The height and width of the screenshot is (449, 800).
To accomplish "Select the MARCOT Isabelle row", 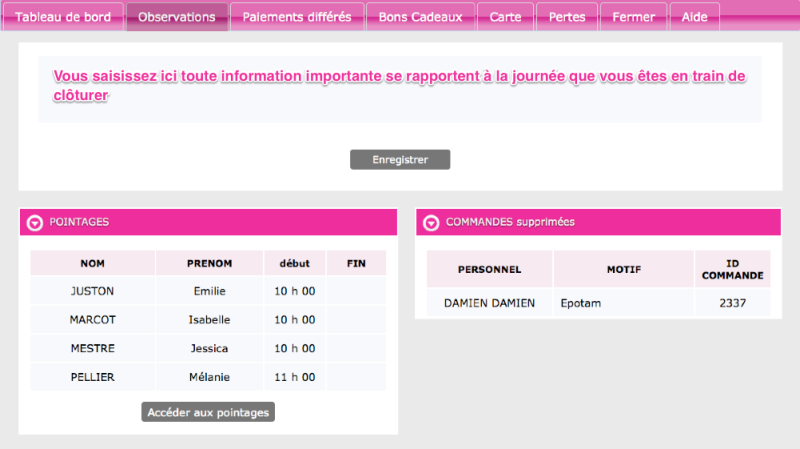I will [x=208, y=320].
